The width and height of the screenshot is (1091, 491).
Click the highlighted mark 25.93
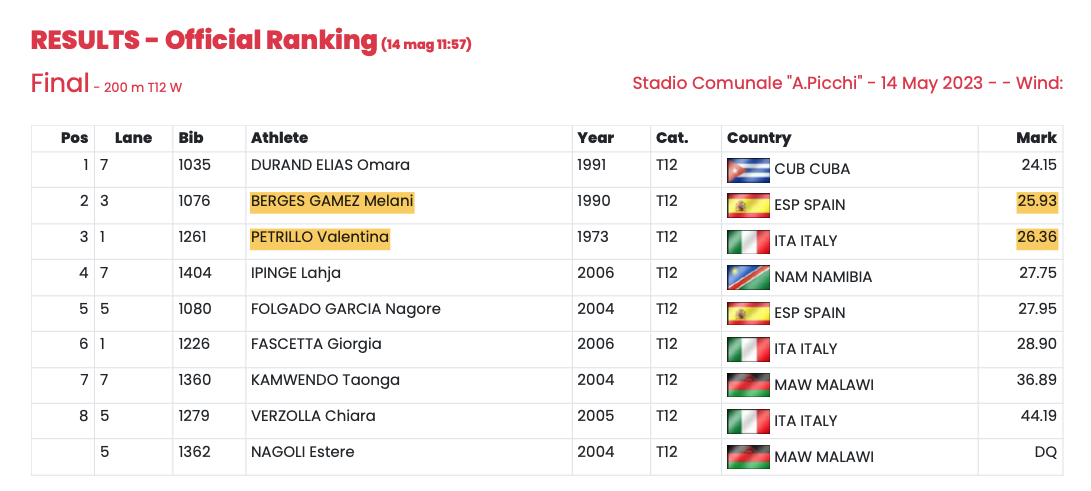tap(1037, 202)
